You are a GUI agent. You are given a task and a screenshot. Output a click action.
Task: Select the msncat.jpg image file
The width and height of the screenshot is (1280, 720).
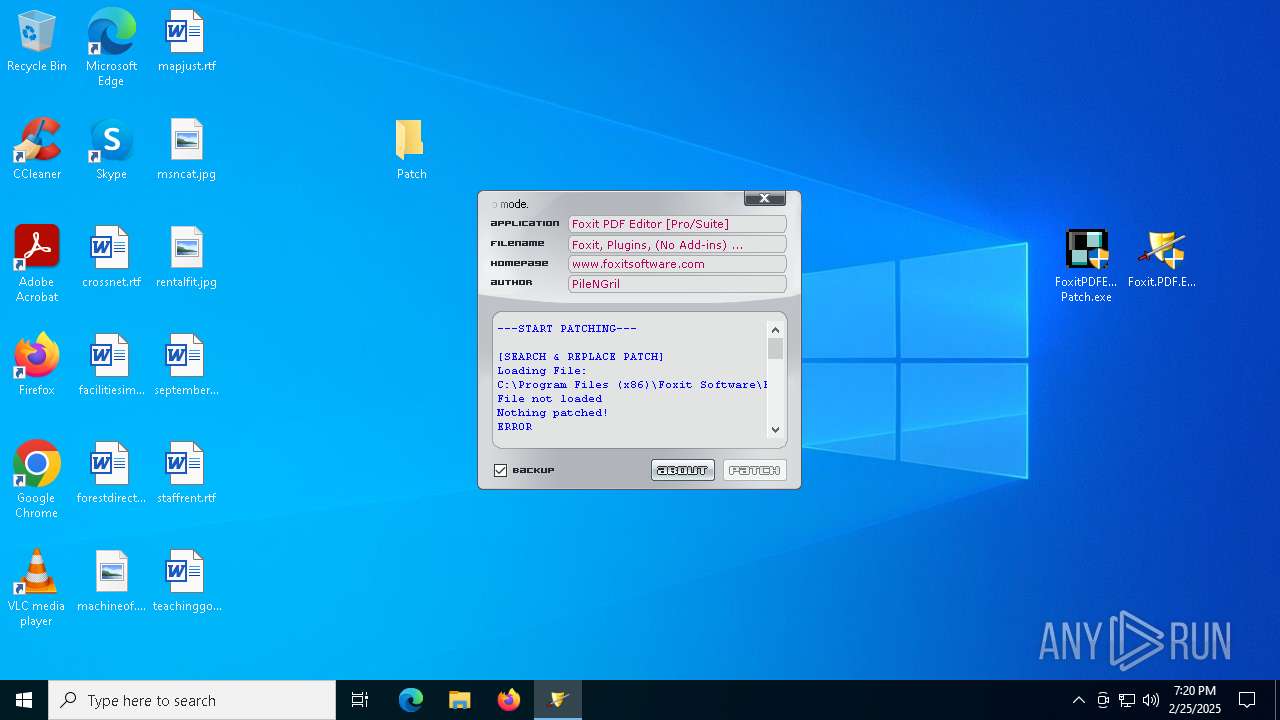pyautogui.click(x=186, y=150)
